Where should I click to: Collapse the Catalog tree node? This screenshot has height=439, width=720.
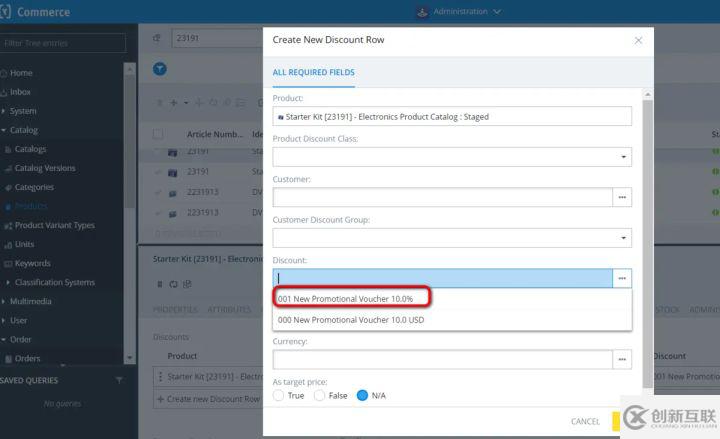(3, 130)
